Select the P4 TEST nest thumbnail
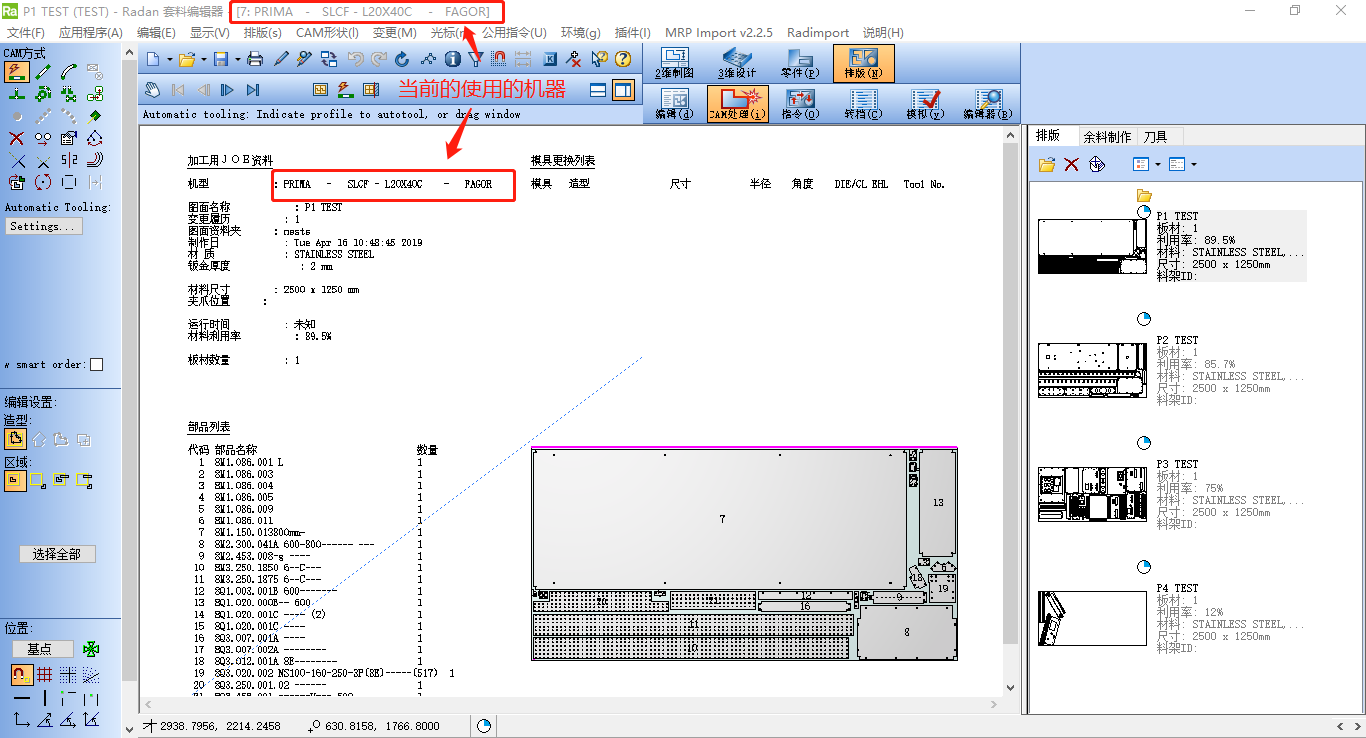Screen dimensions: 1366x738 pos(1092,618)
